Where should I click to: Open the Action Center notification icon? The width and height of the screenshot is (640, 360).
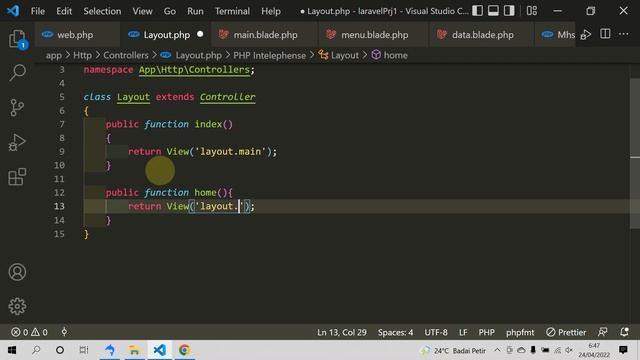tap(623, 350)
